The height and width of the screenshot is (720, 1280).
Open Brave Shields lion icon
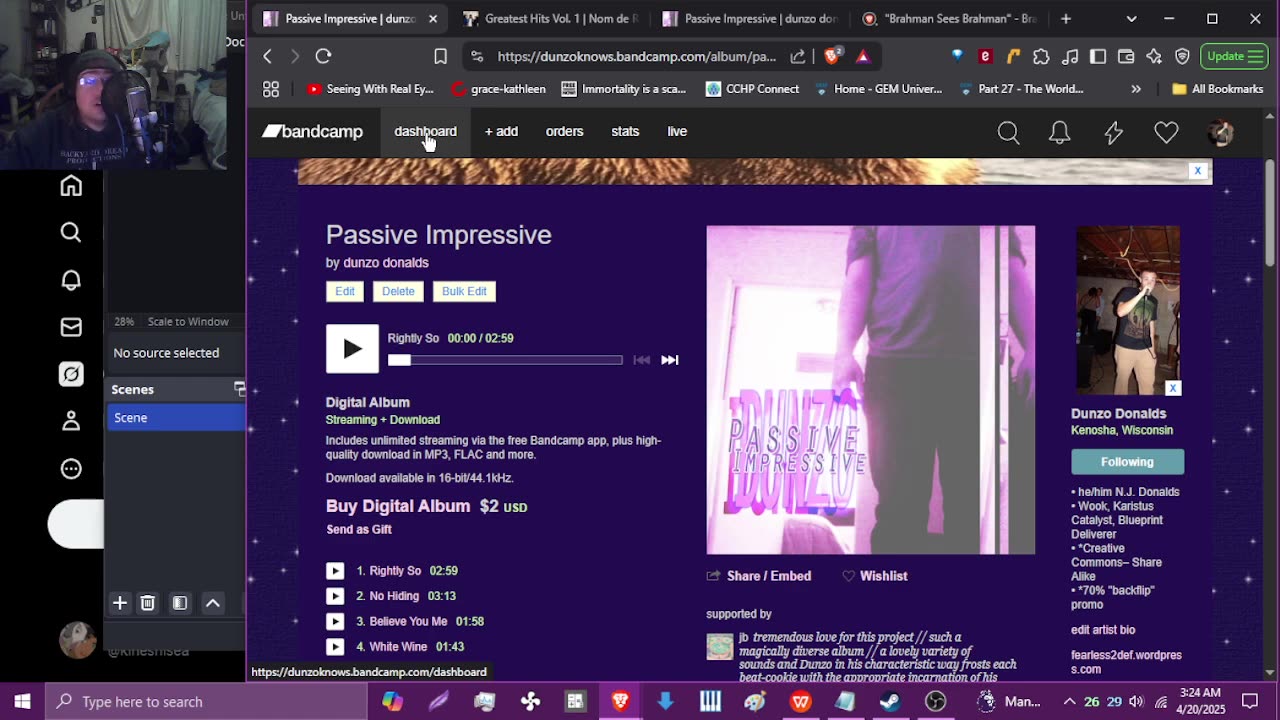[832, 56]
